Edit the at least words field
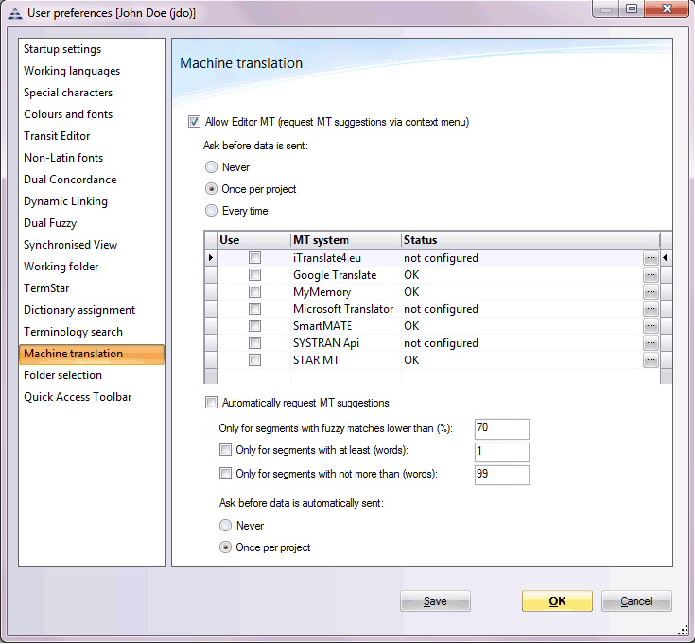695x644 pixels. point(502,451)
